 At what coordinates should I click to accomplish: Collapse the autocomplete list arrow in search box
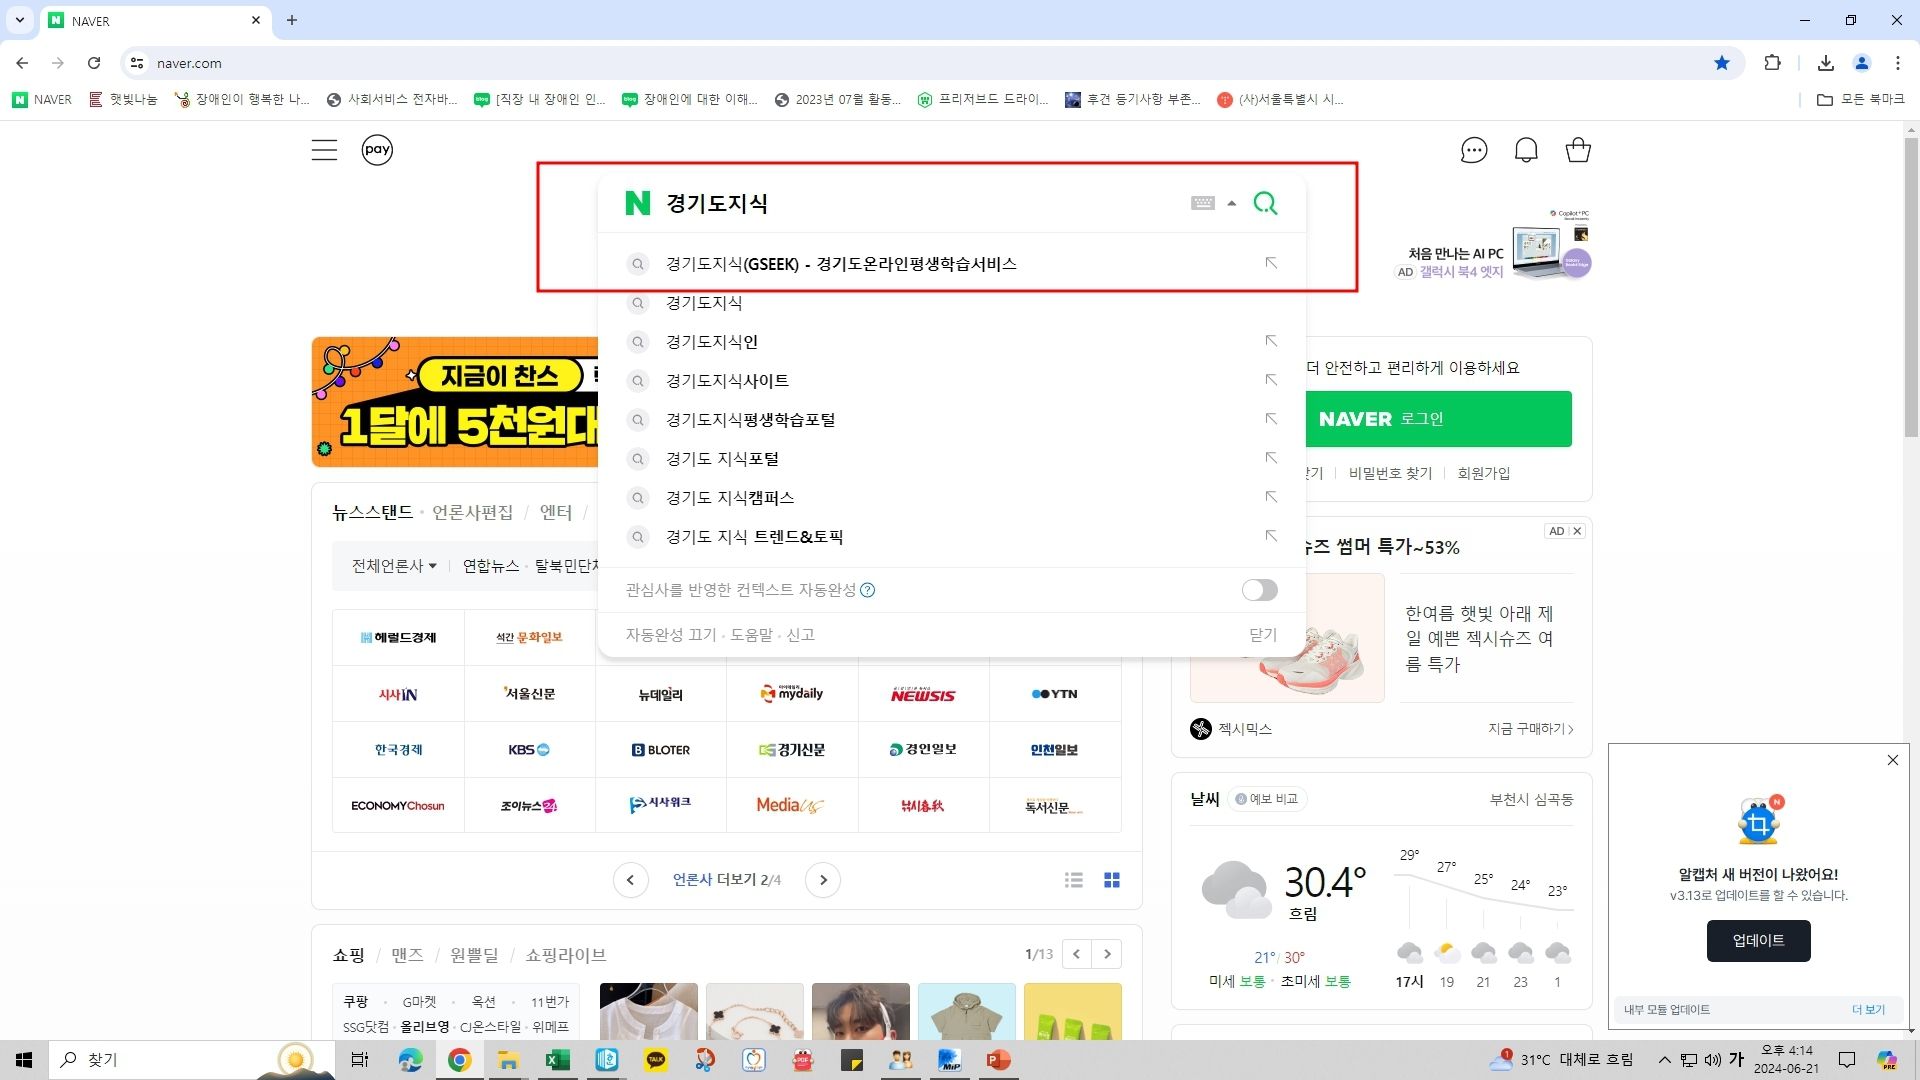click(x=1232, y=203)
